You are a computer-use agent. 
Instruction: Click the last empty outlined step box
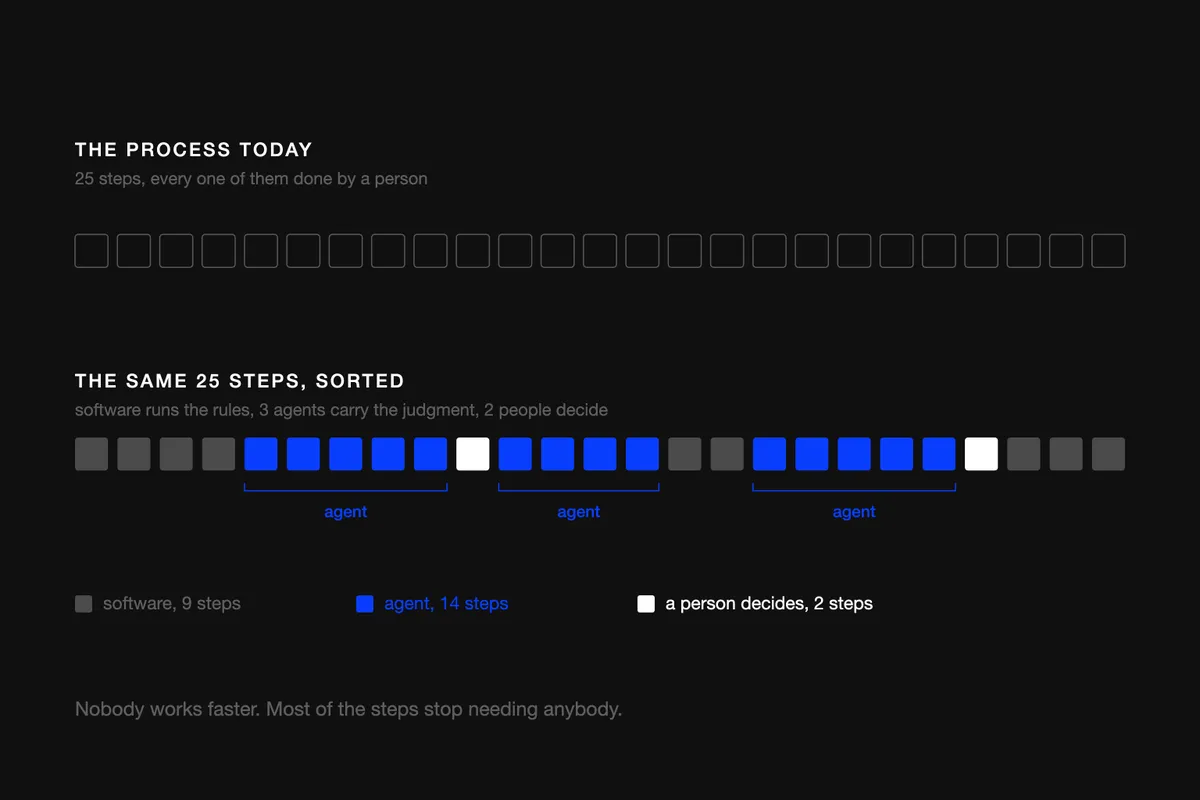tap(1108, 251)
